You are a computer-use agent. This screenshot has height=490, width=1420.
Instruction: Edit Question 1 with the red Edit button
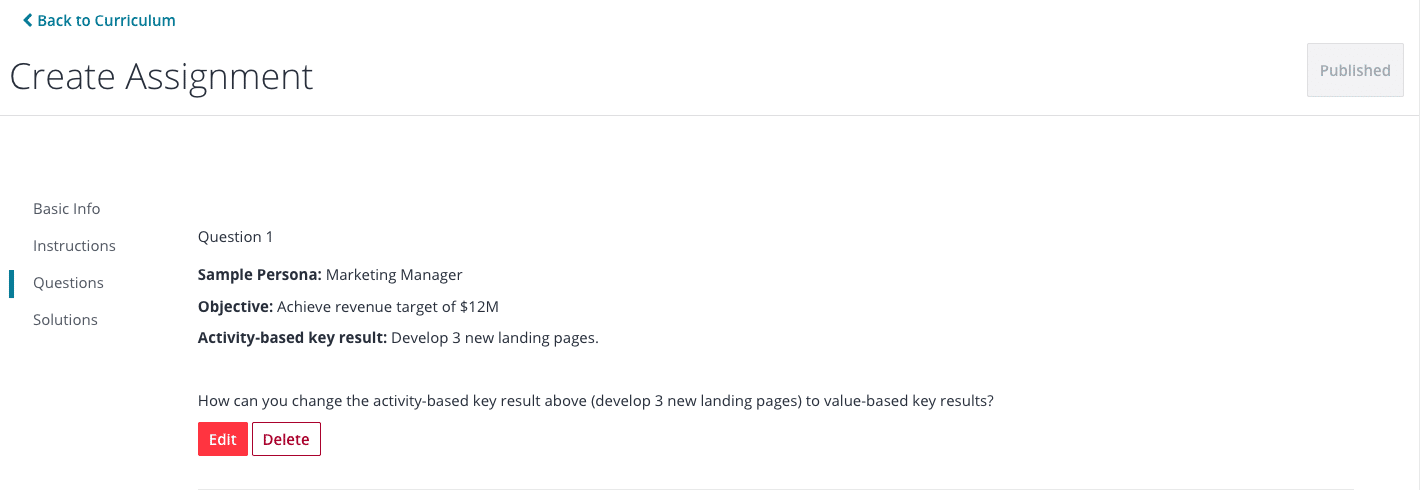[223, 439]
